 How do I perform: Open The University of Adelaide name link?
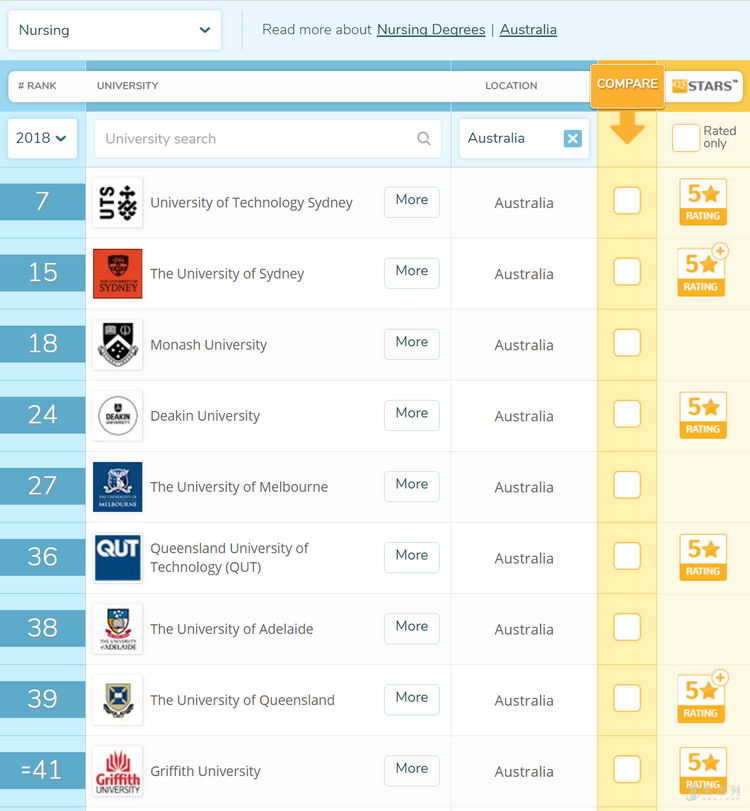click(x=232, y=629)
